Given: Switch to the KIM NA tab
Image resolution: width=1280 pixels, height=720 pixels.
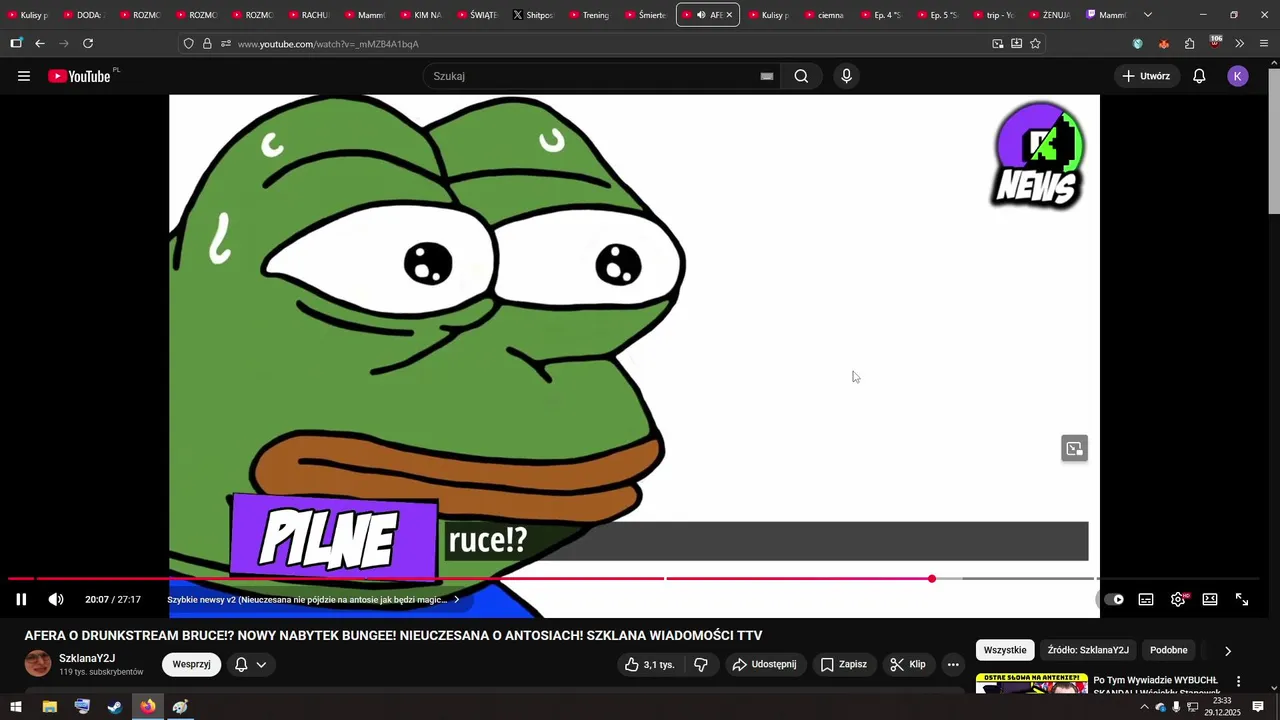Looking at the screenshot, I should (x=421, y=15).
